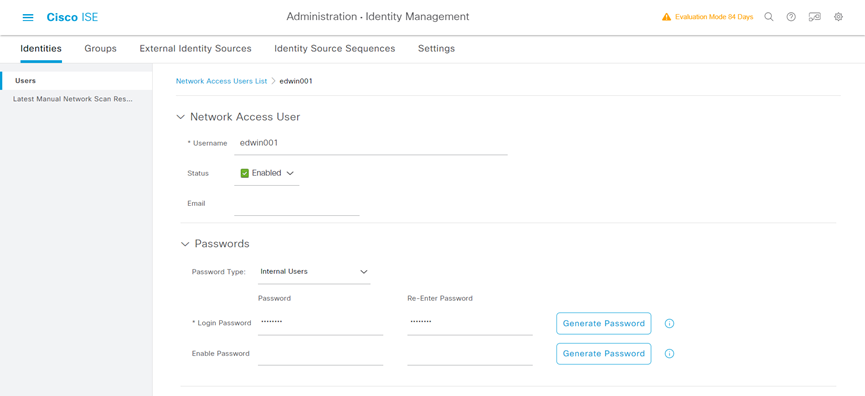865x396 pixels.
Task: Collapse the Network Access User section
Action: (x=180, y=117)
